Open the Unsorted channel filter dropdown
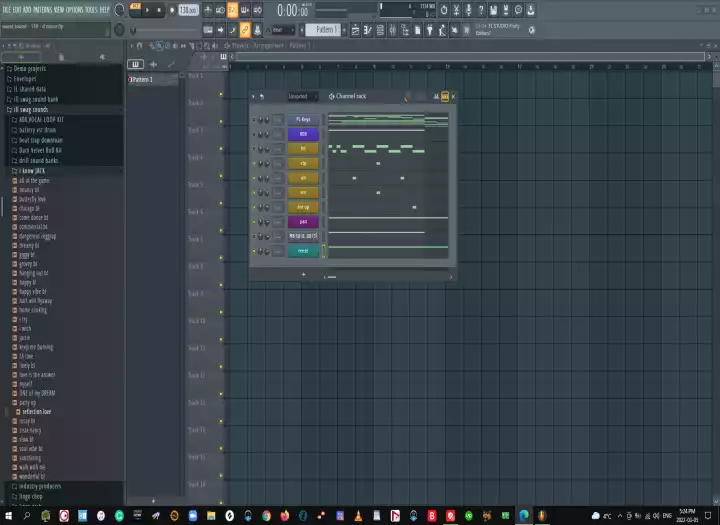720x525 pixels. (303, 96)
